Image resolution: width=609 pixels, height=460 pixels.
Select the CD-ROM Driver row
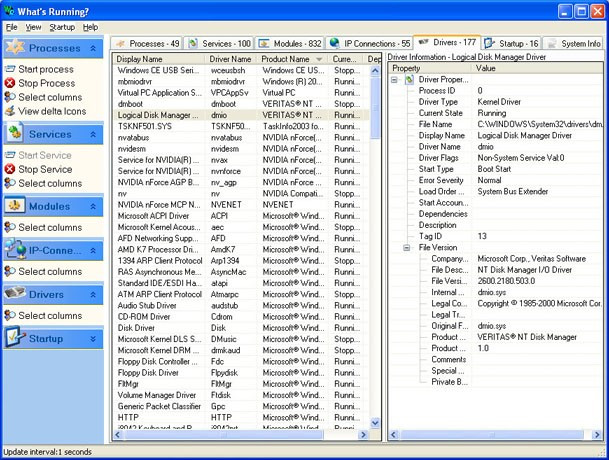pyautogui.click(x=241, y=317)
